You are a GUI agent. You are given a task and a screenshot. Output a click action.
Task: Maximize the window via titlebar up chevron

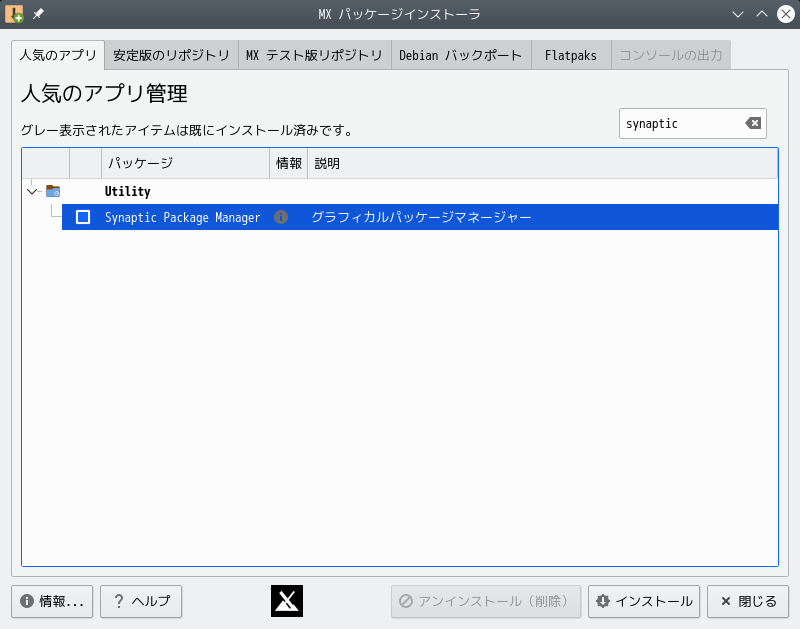pos(762,14)
